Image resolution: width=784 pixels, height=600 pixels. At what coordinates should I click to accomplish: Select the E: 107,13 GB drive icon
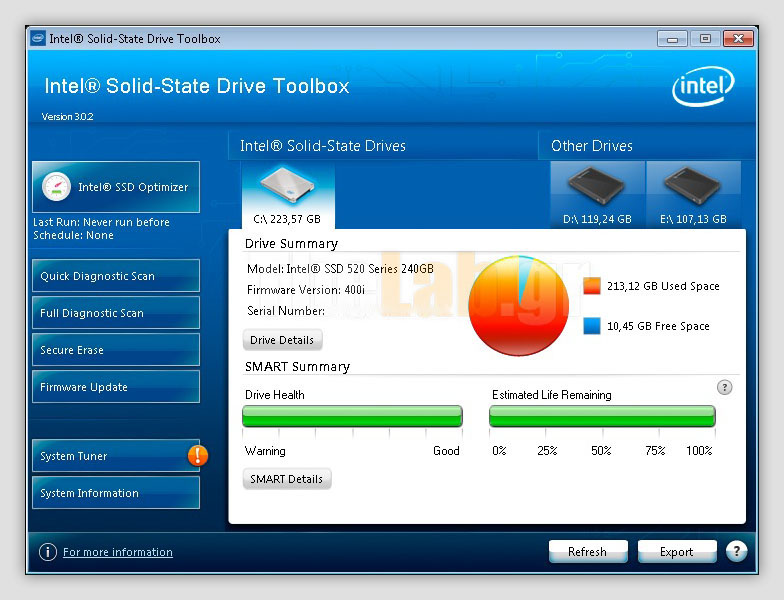pyautogui.click(x=693, y=187)
